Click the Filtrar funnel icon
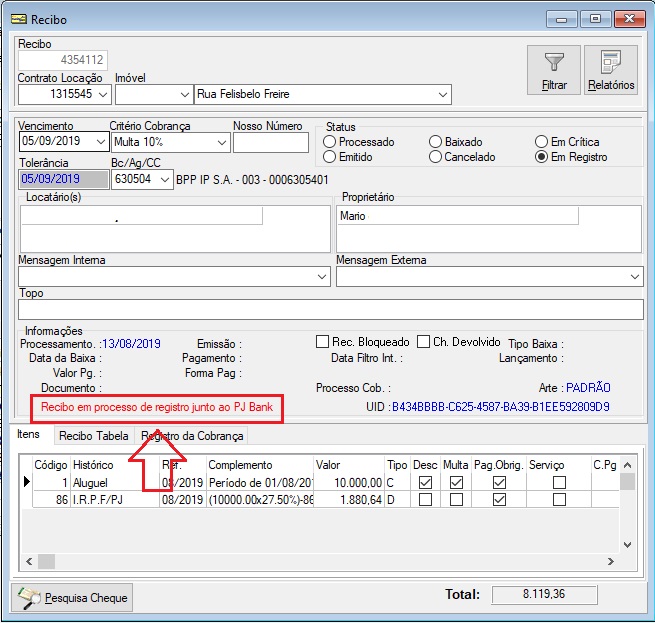 554,62
